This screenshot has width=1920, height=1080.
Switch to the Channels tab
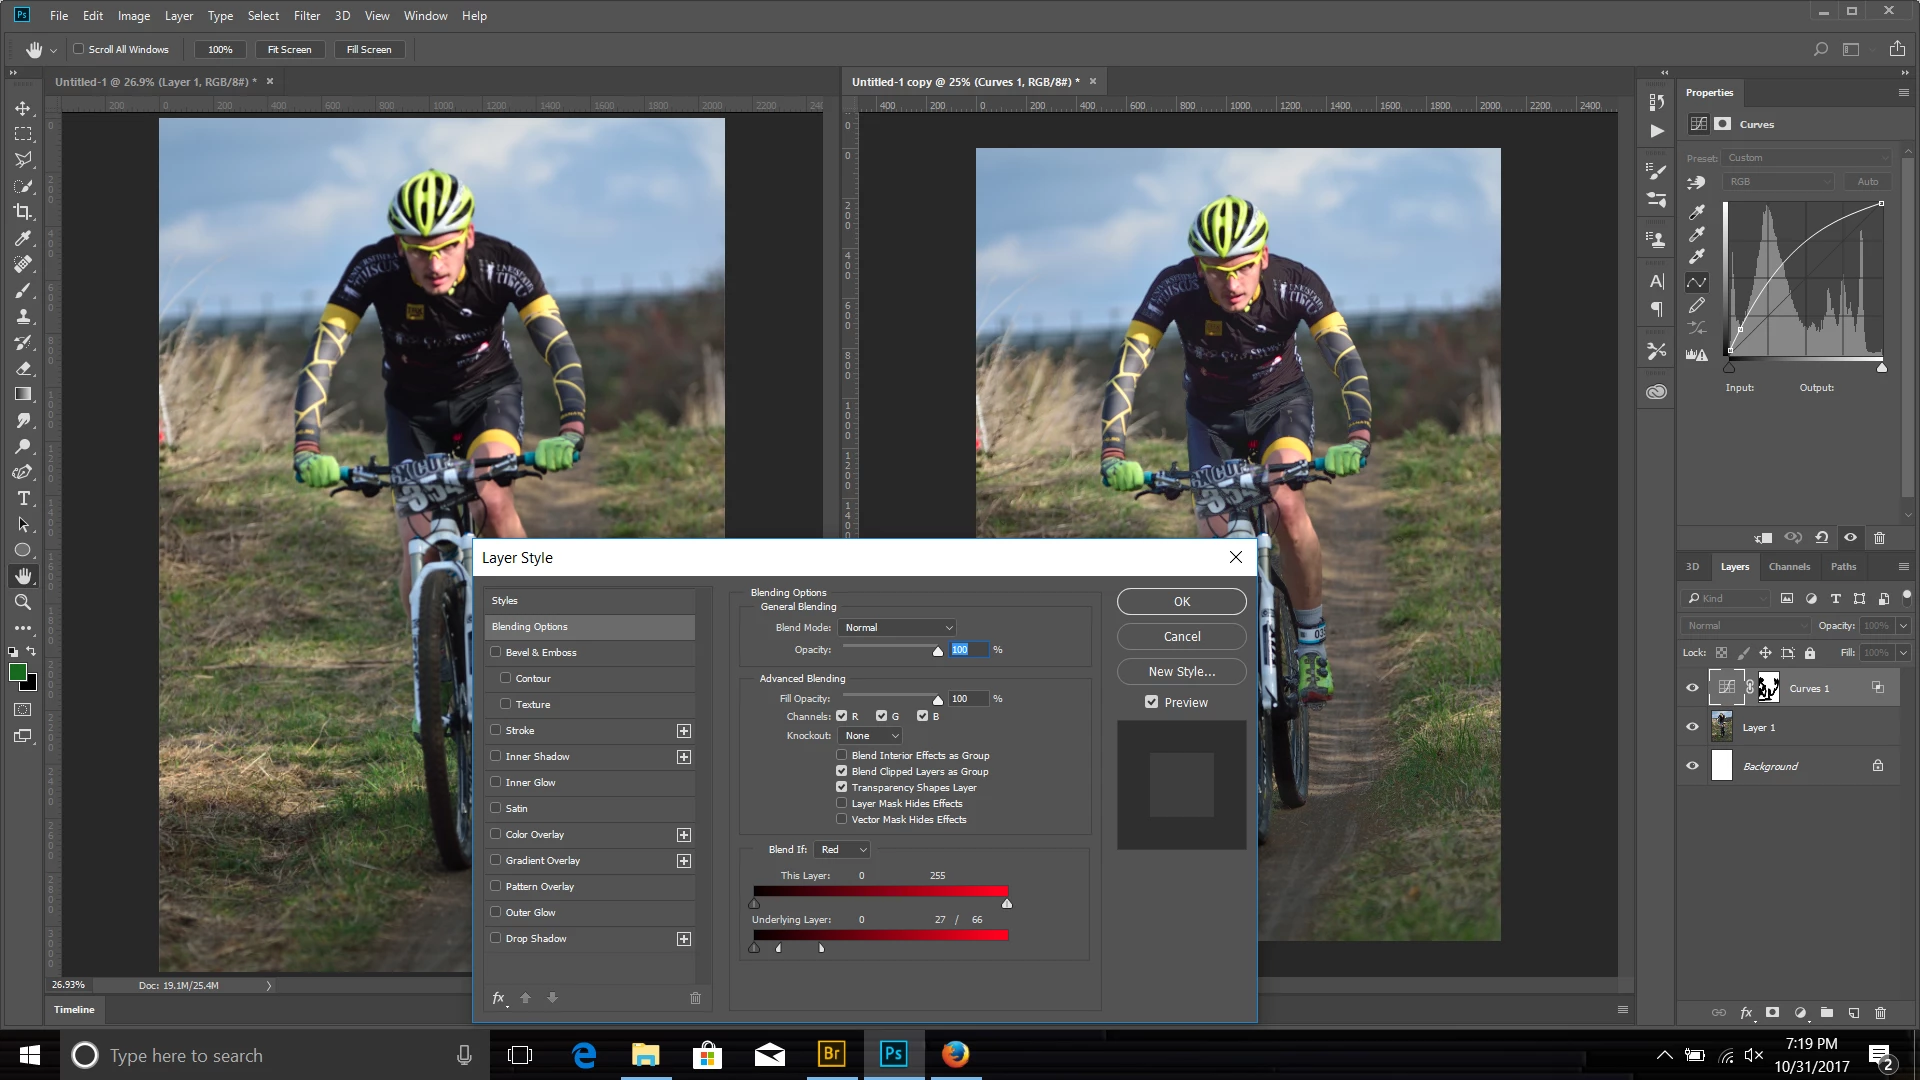click(x=1789, y=566)
